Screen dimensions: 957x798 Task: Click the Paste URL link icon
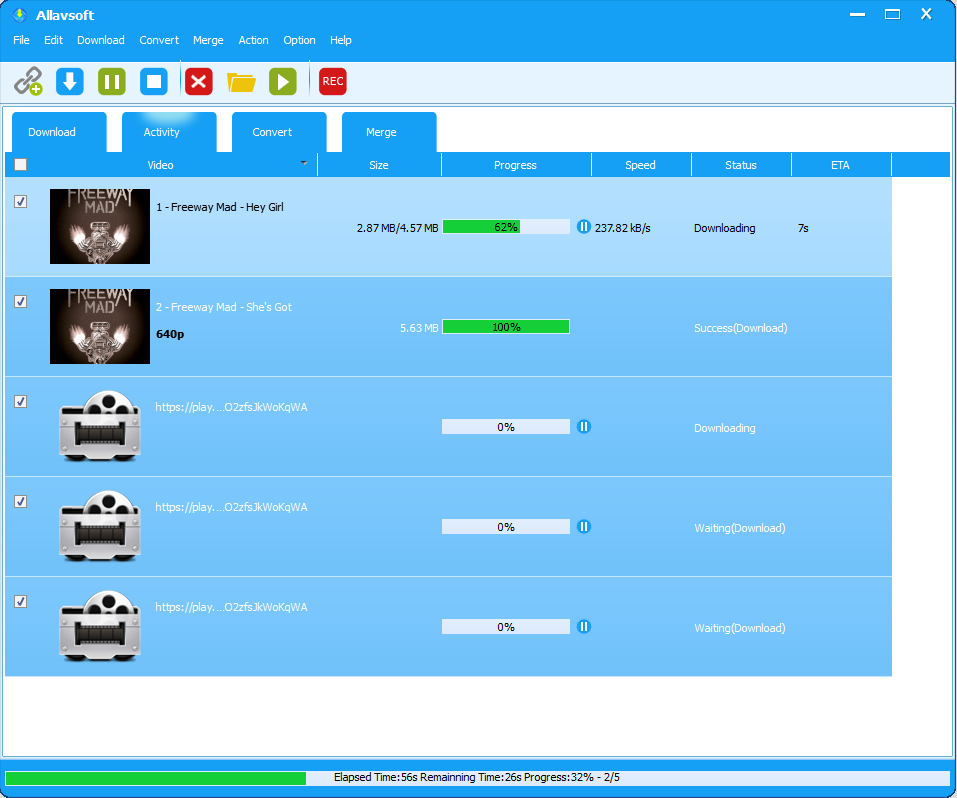click(28, 81)
